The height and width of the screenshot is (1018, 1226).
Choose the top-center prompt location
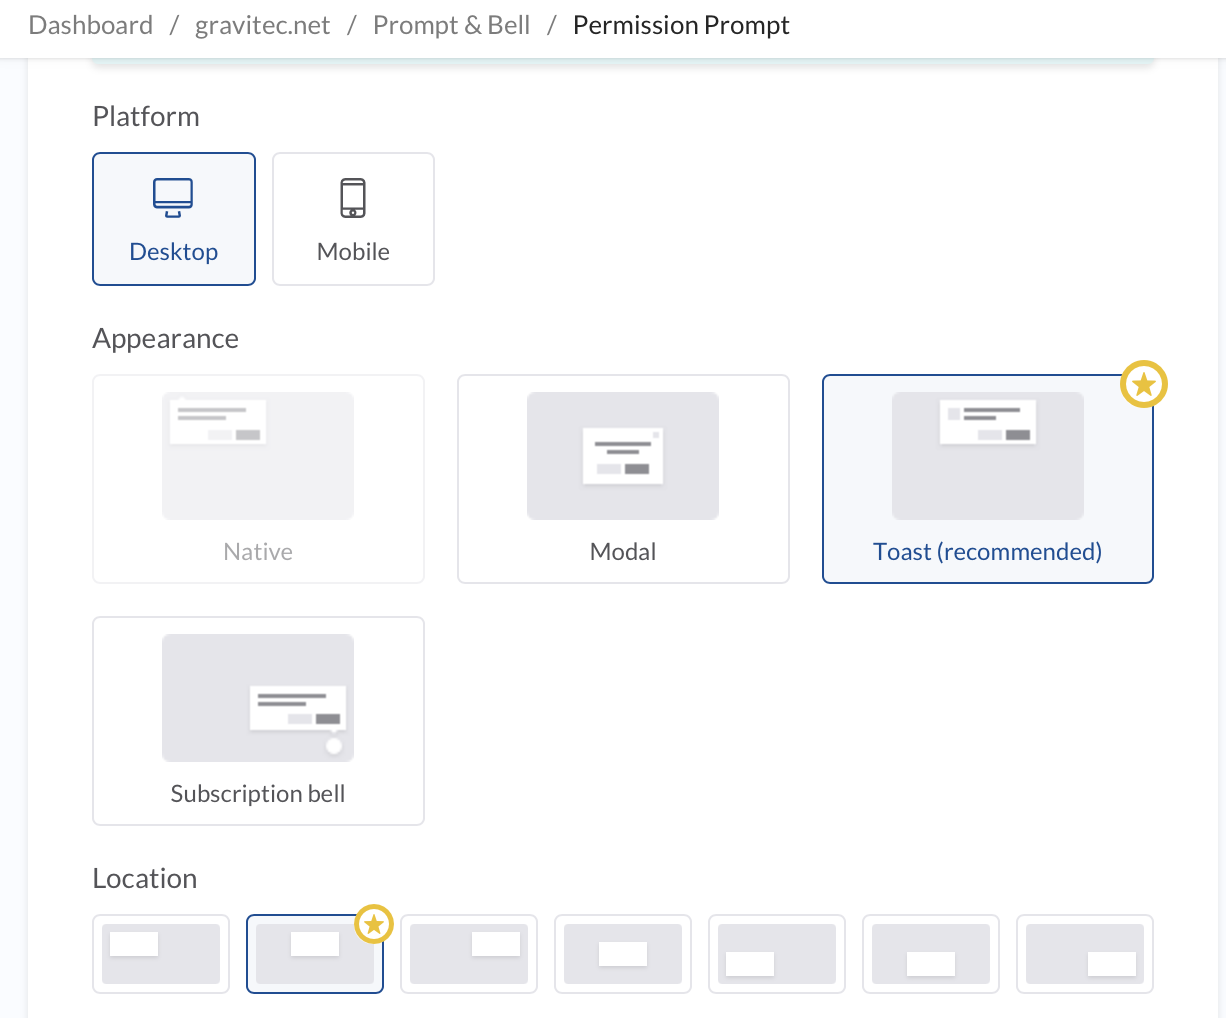(x=315, y=954)
